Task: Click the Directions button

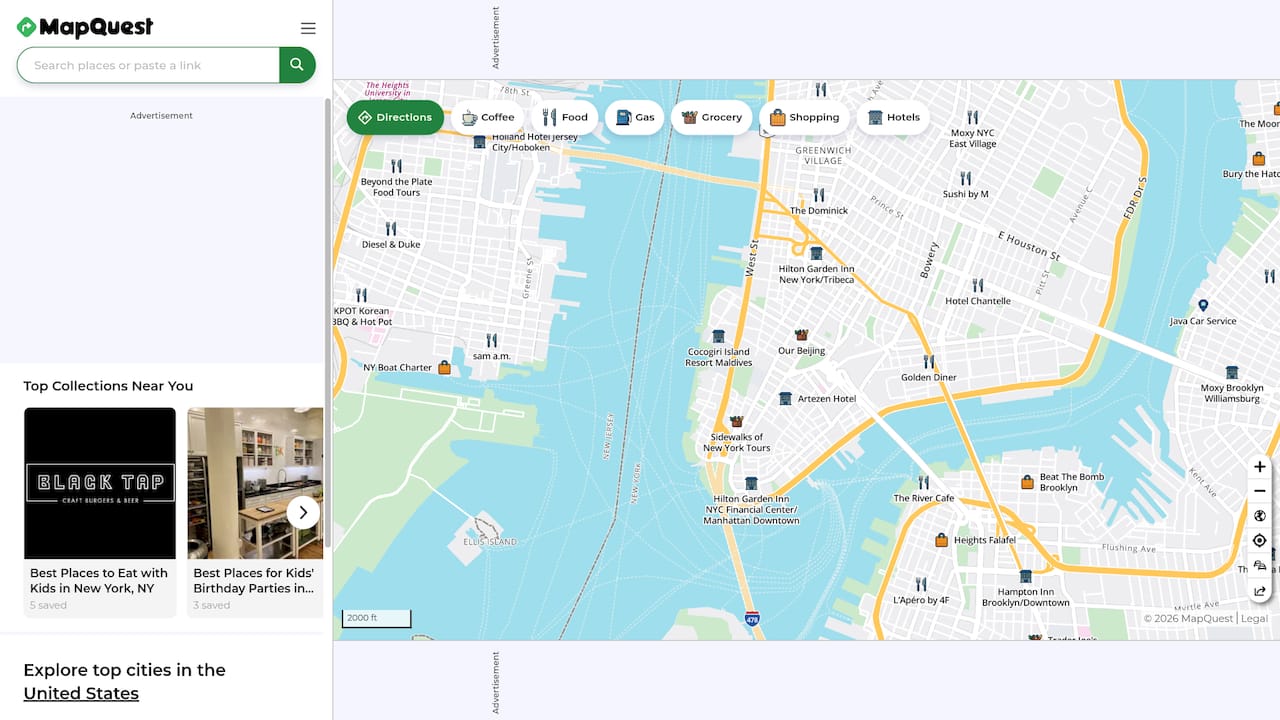Action: point(395,117)
